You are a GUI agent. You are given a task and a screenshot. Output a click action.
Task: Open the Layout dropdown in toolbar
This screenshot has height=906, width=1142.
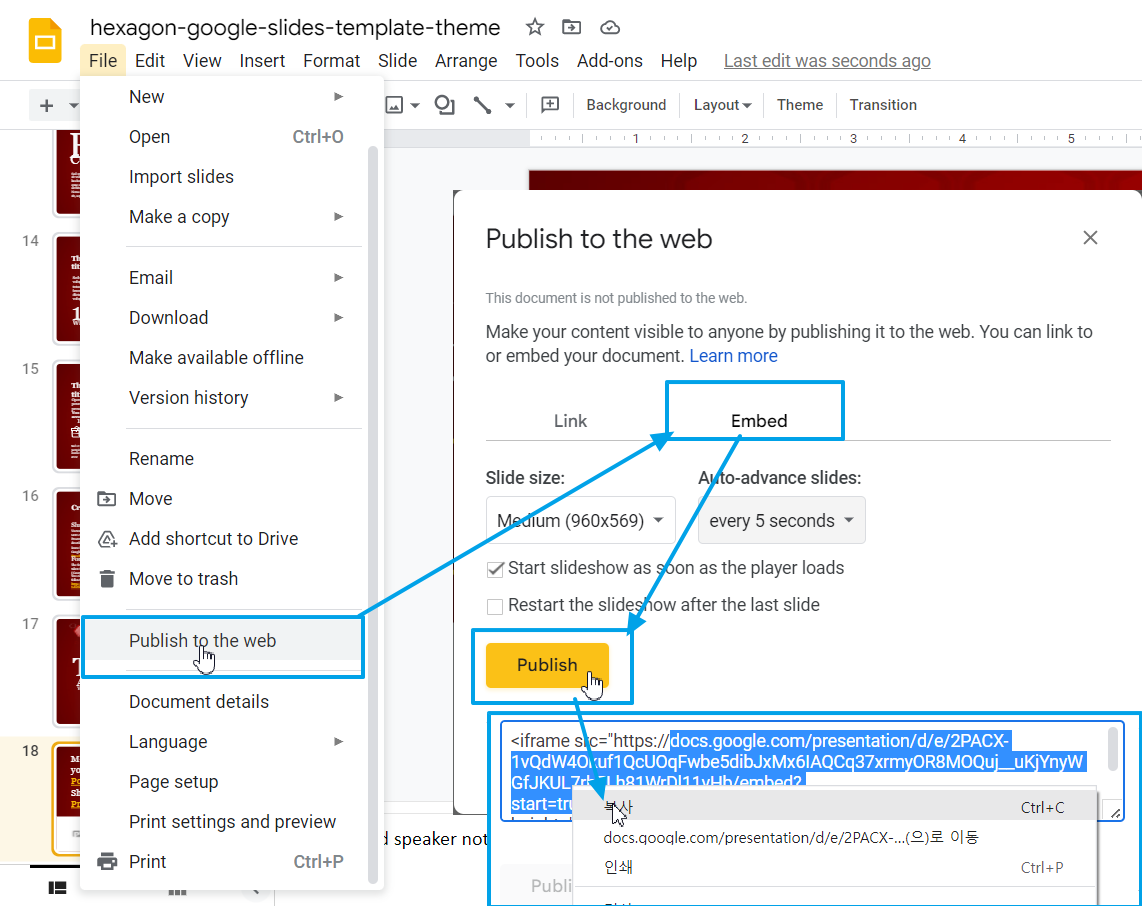(722, 105)
